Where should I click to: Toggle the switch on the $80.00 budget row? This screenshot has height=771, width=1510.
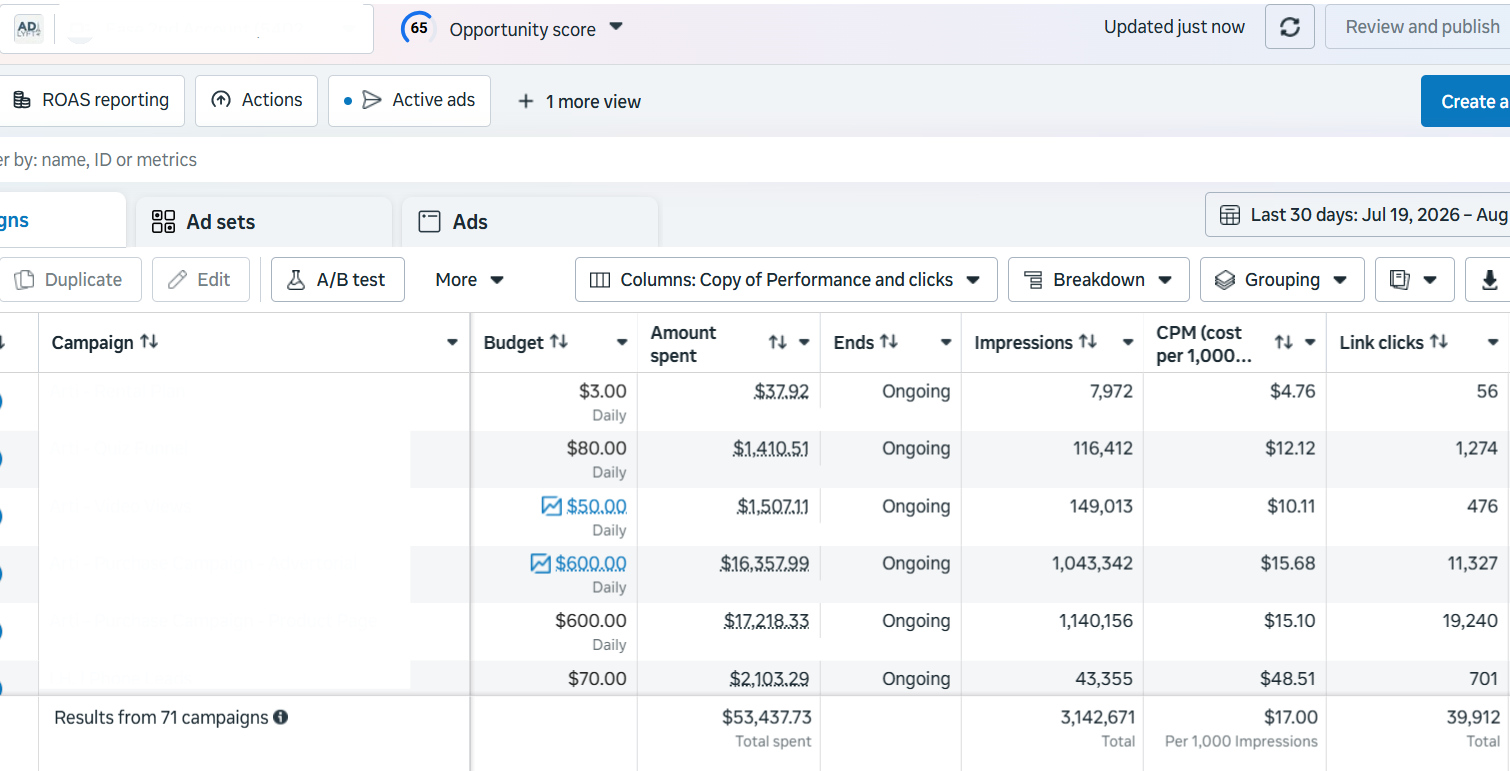click(0, 458)
